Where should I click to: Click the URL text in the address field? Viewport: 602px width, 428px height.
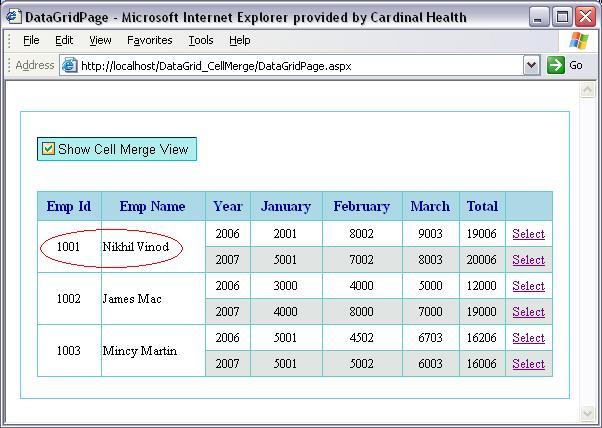(216, 66)
